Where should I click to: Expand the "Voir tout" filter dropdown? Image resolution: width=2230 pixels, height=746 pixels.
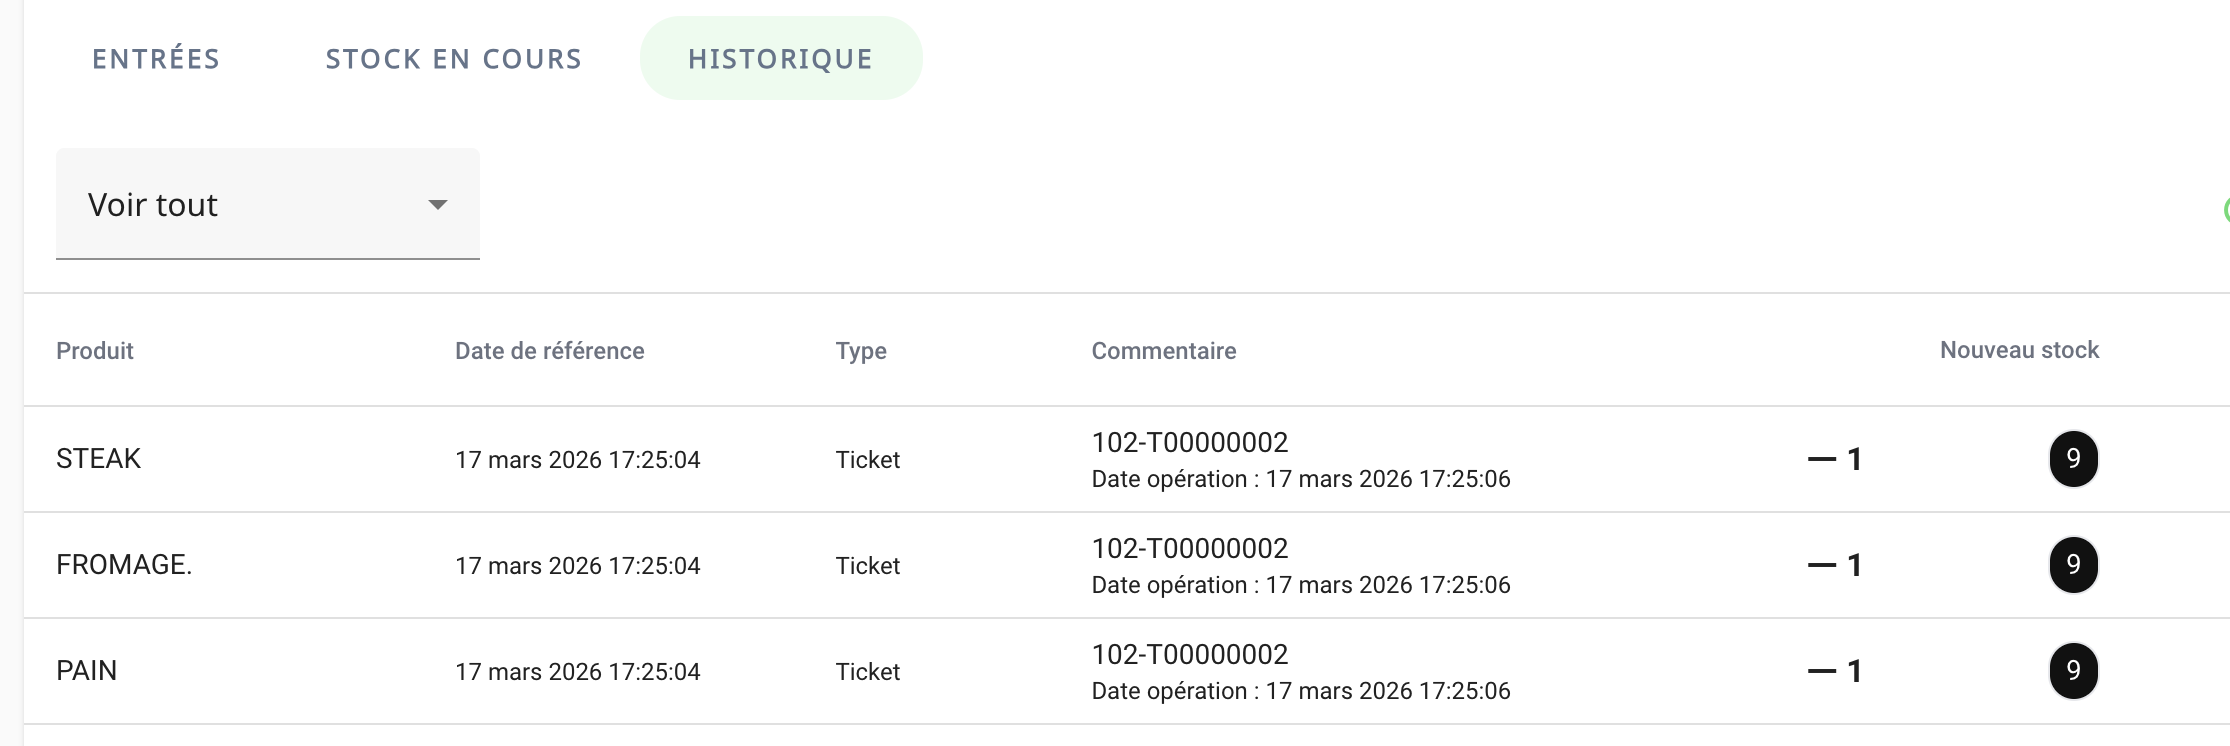[x=267, y=205]
